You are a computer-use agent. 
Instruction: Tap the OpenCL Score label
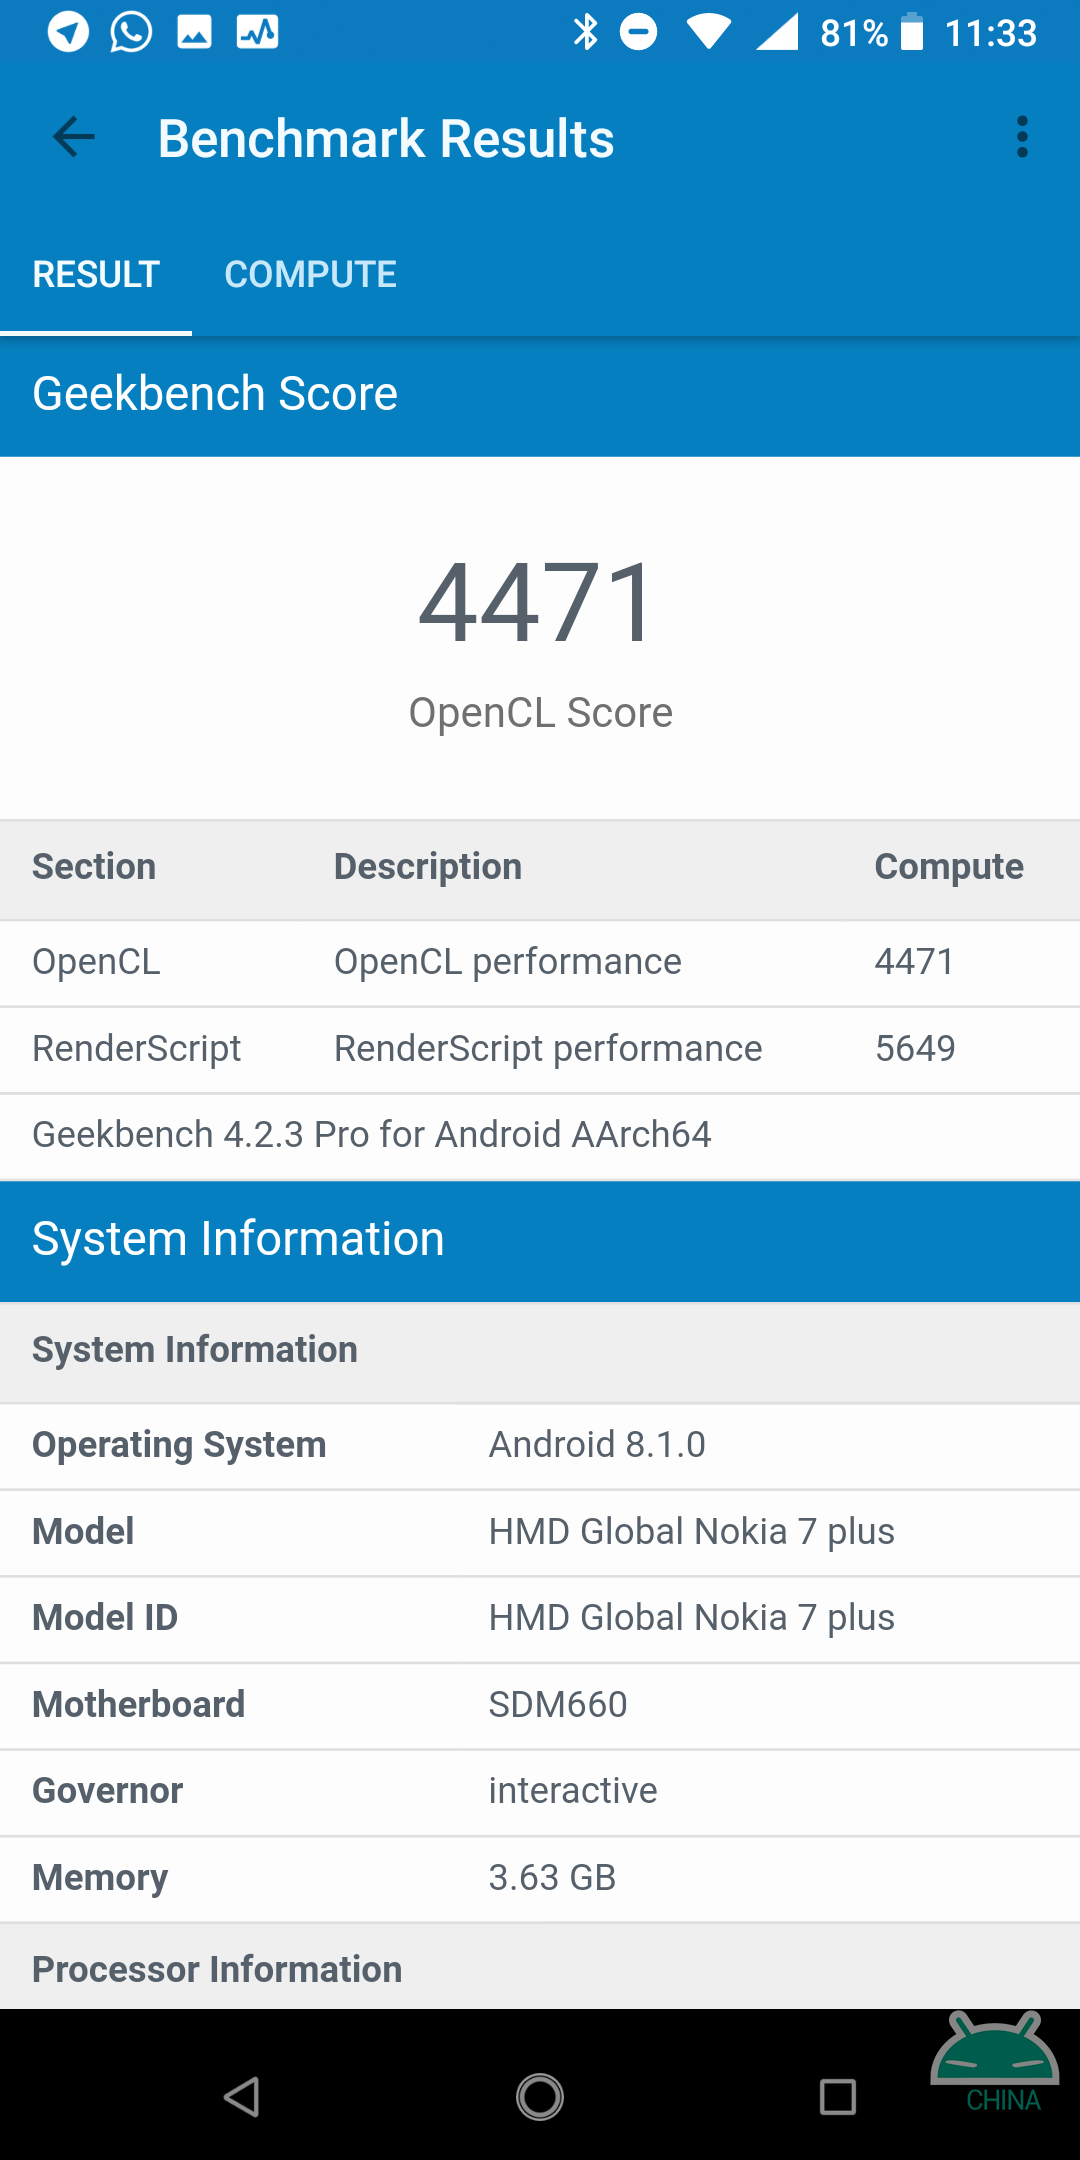coord(540,713)
